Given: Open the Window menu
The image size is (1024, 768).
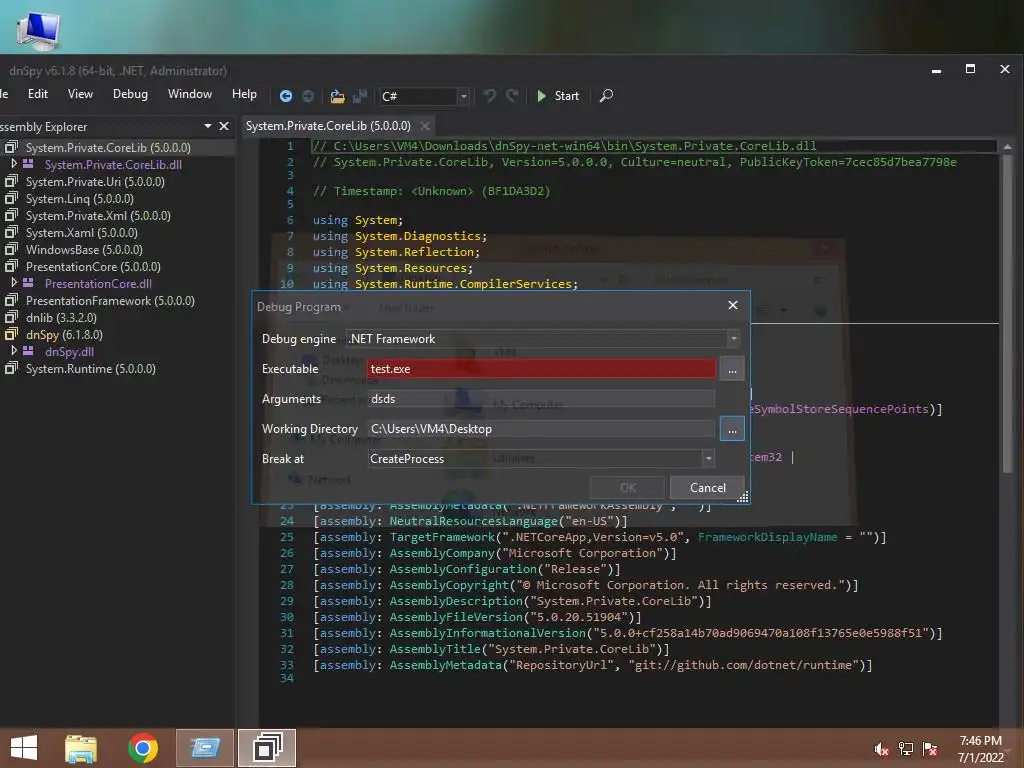Looking at the screenshot, I should [189, 94].
